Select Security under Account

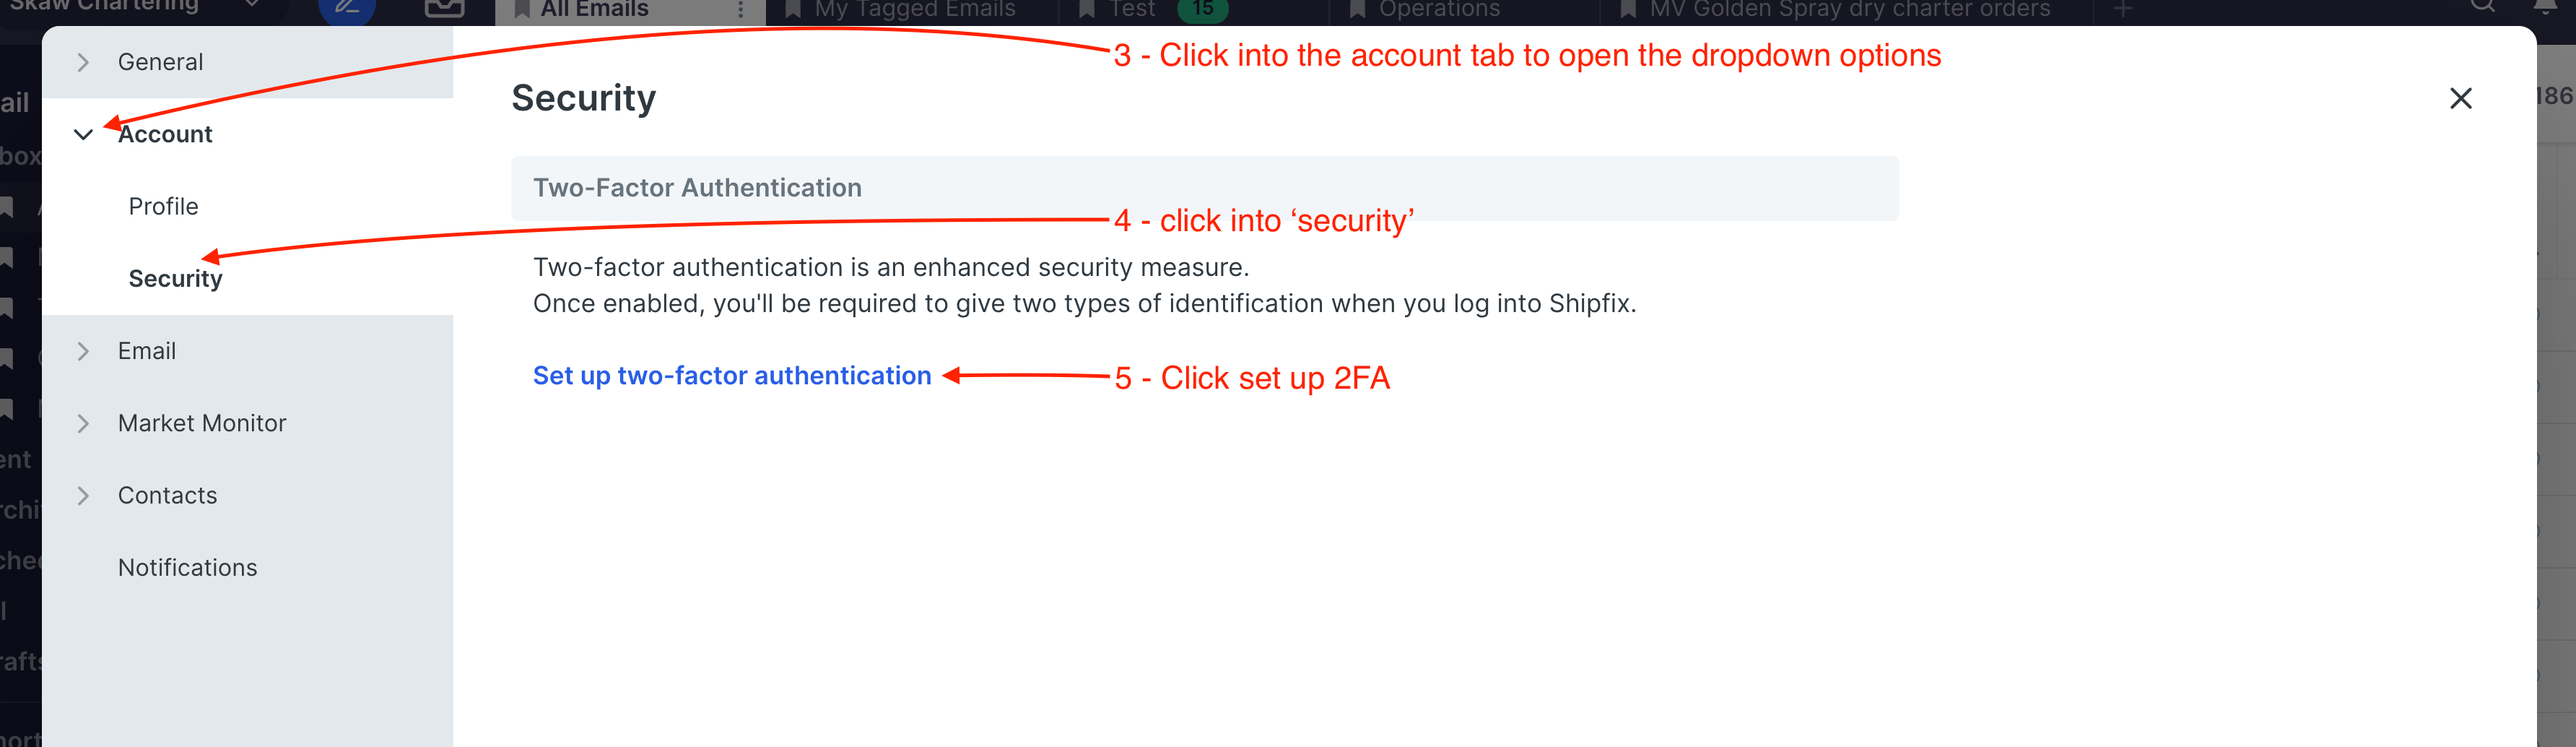click(x=175, y=278)
